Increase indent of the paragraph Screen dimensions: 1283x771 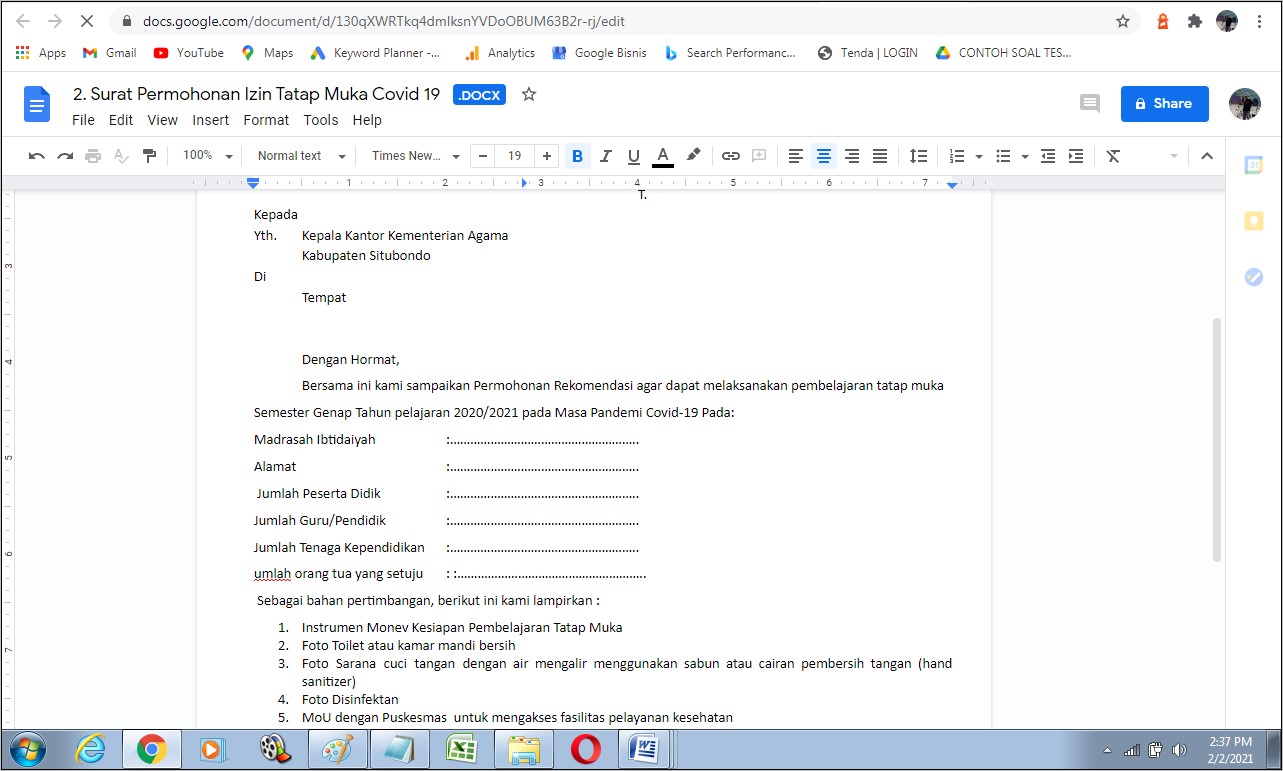point(1076,156)
